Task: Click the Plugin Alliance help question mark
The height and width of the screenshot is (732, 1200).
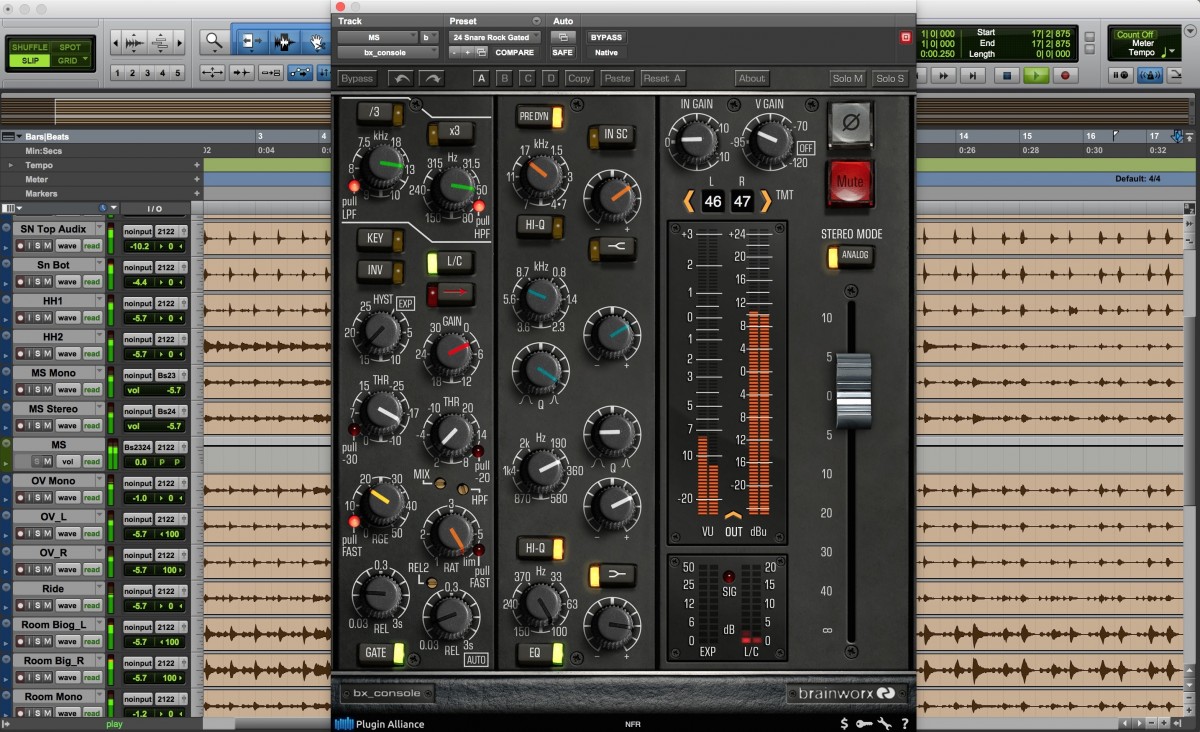Action: click(904, 724)
